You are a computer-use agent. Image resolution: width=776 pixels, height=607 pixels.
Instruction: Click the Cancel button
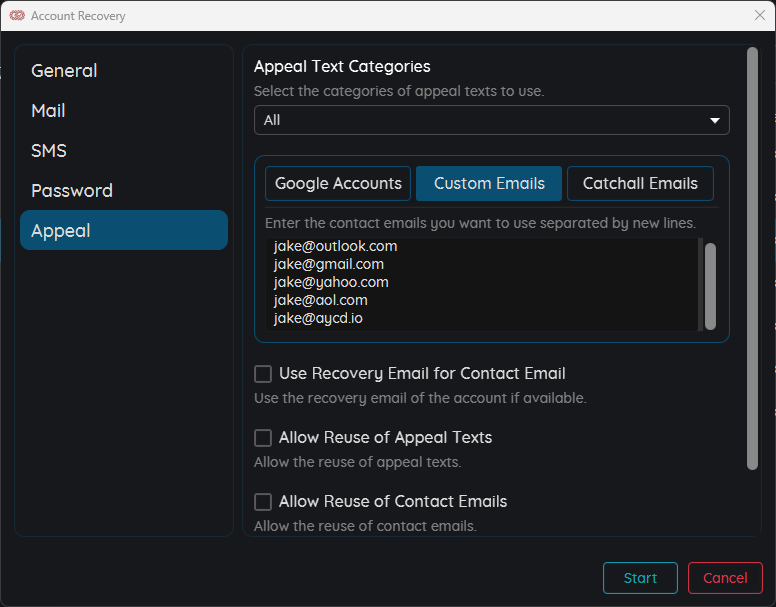click(x=725, y=578)
